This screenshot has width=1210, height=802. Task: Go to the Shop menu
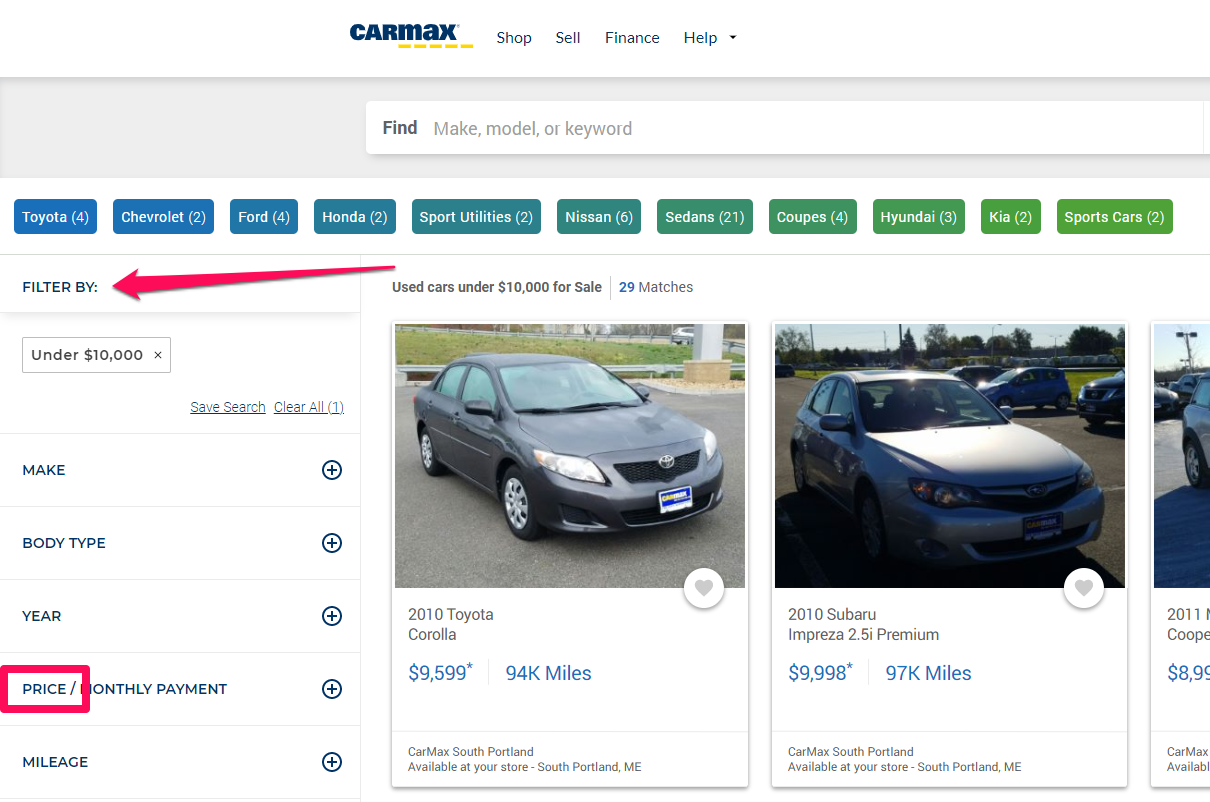(x=514, y=38)
